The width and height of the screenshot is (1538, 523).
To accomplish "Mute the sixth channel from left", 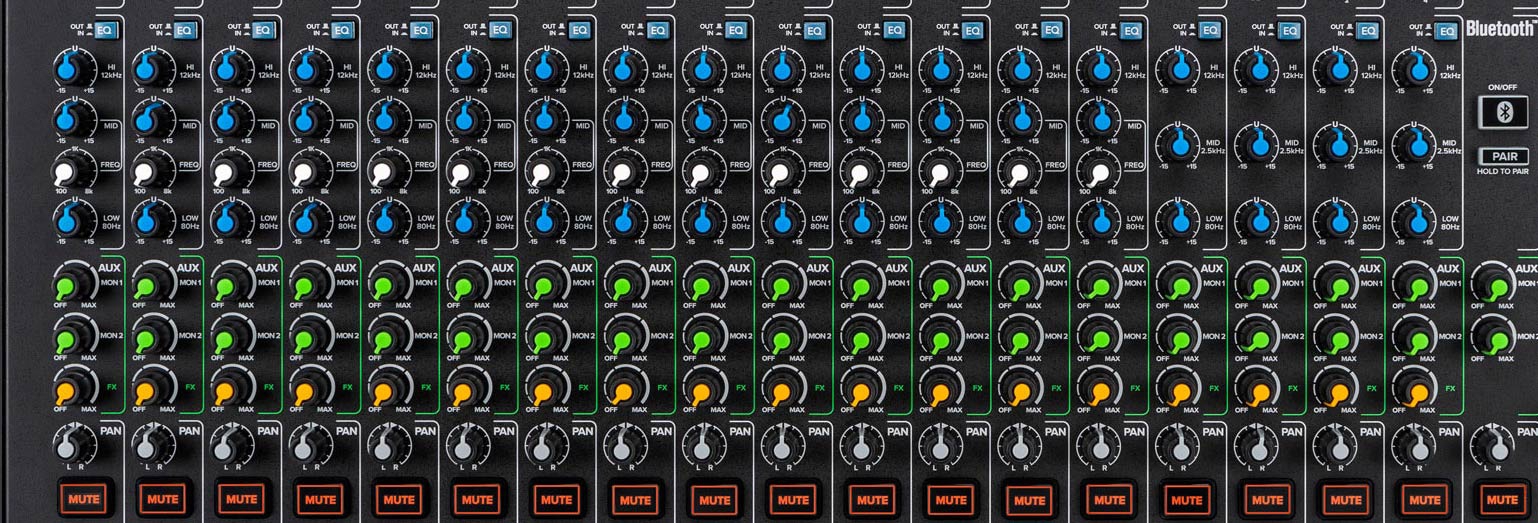I will 478,498.
